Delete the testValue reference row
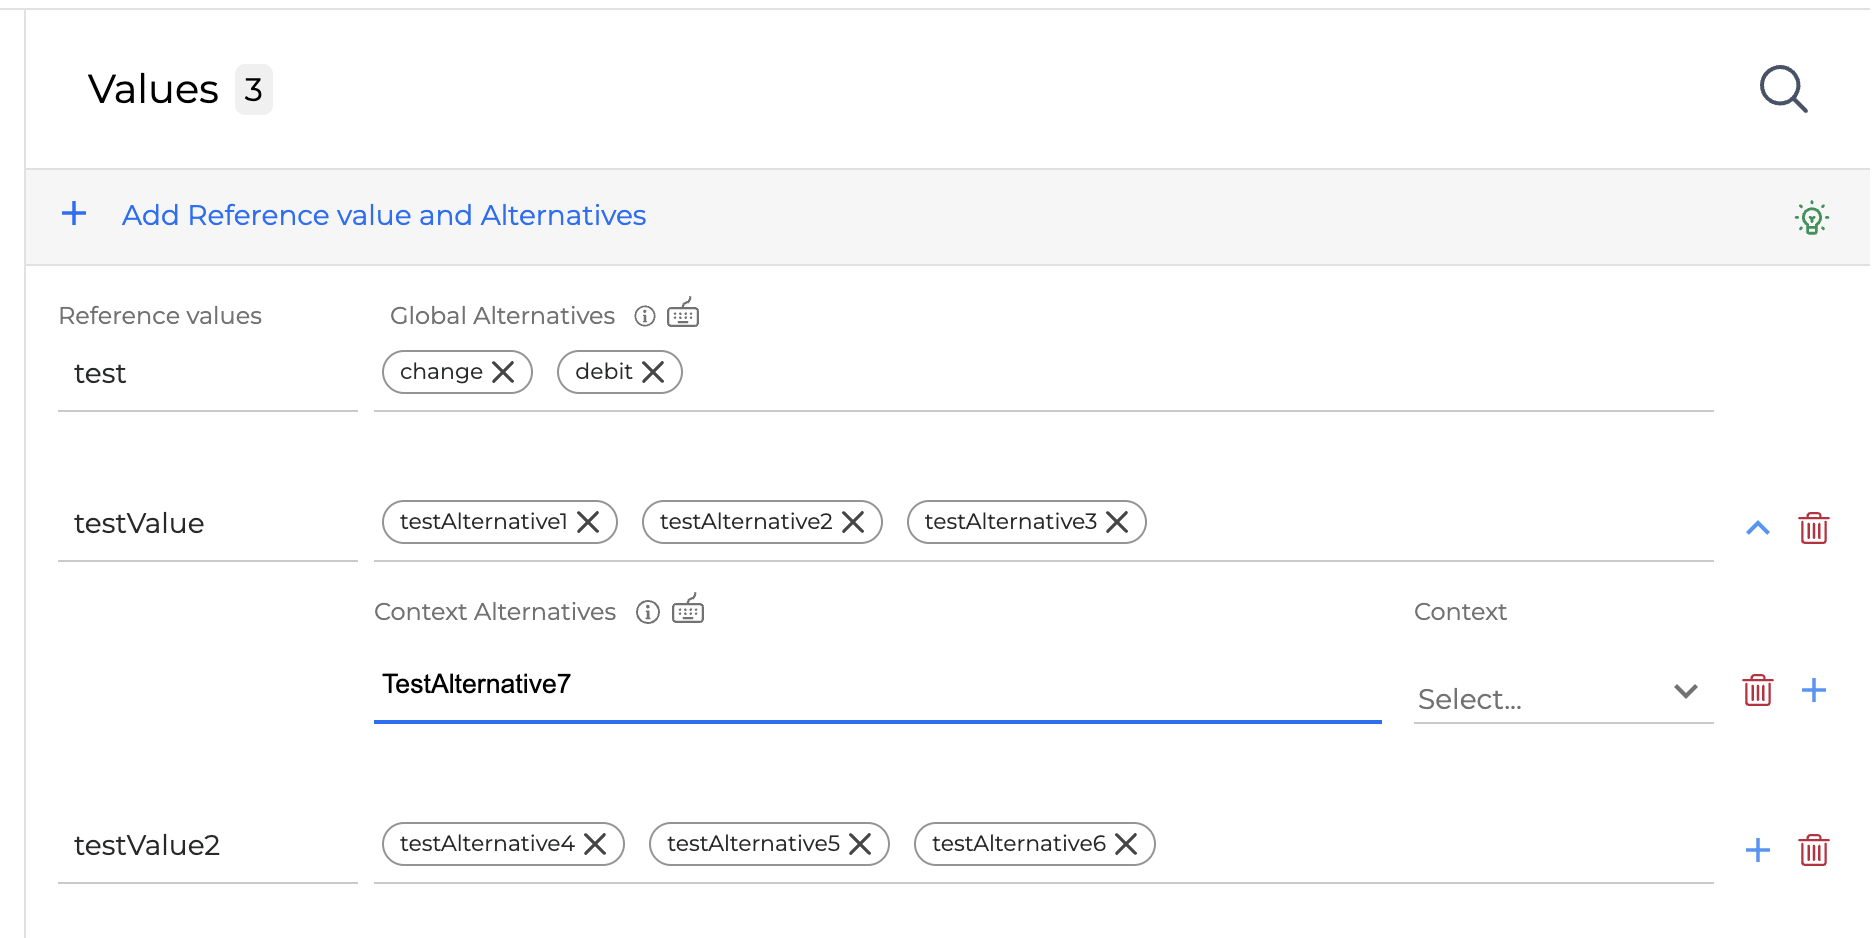 (x=1813, y=528)
